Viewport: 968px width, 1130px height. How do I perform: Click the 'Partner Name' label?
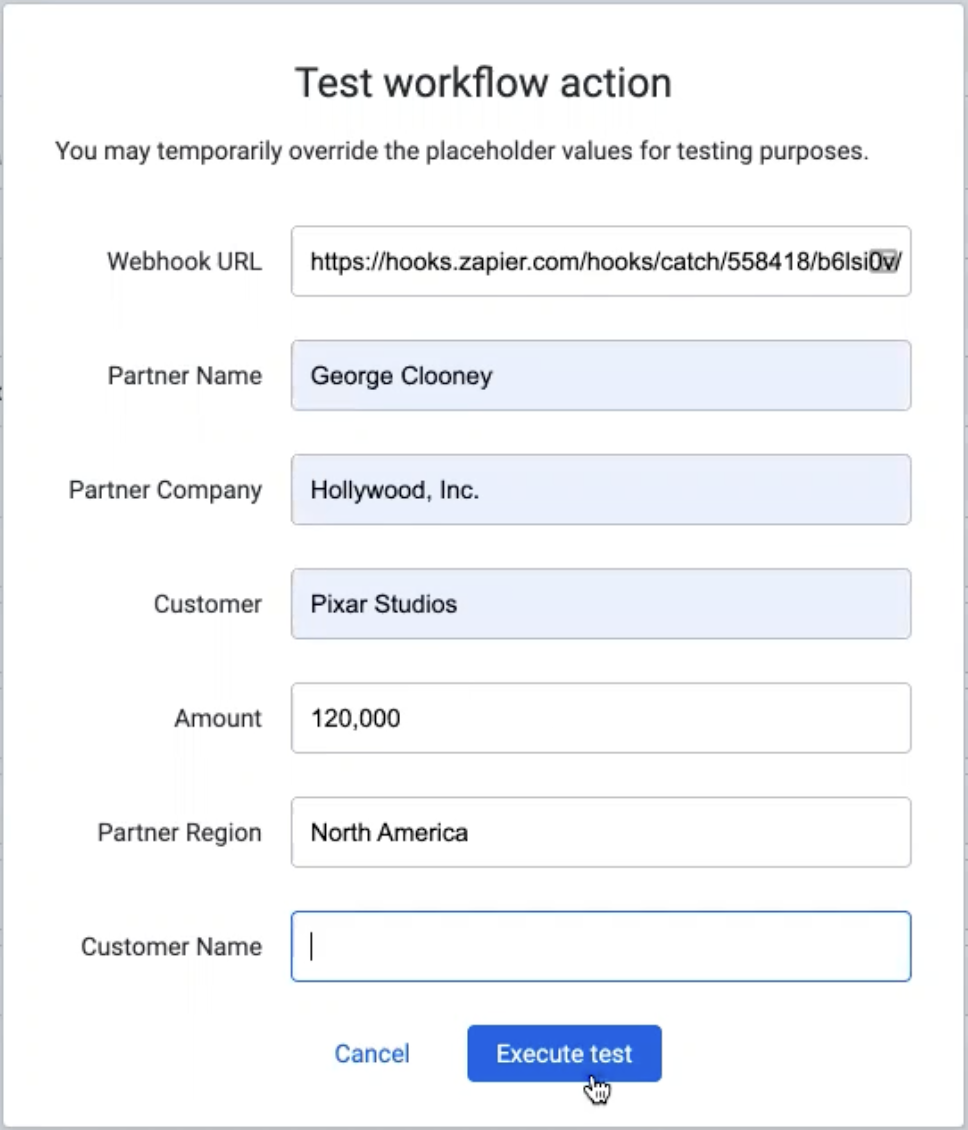pyautogui.click(x=185, y=375)
